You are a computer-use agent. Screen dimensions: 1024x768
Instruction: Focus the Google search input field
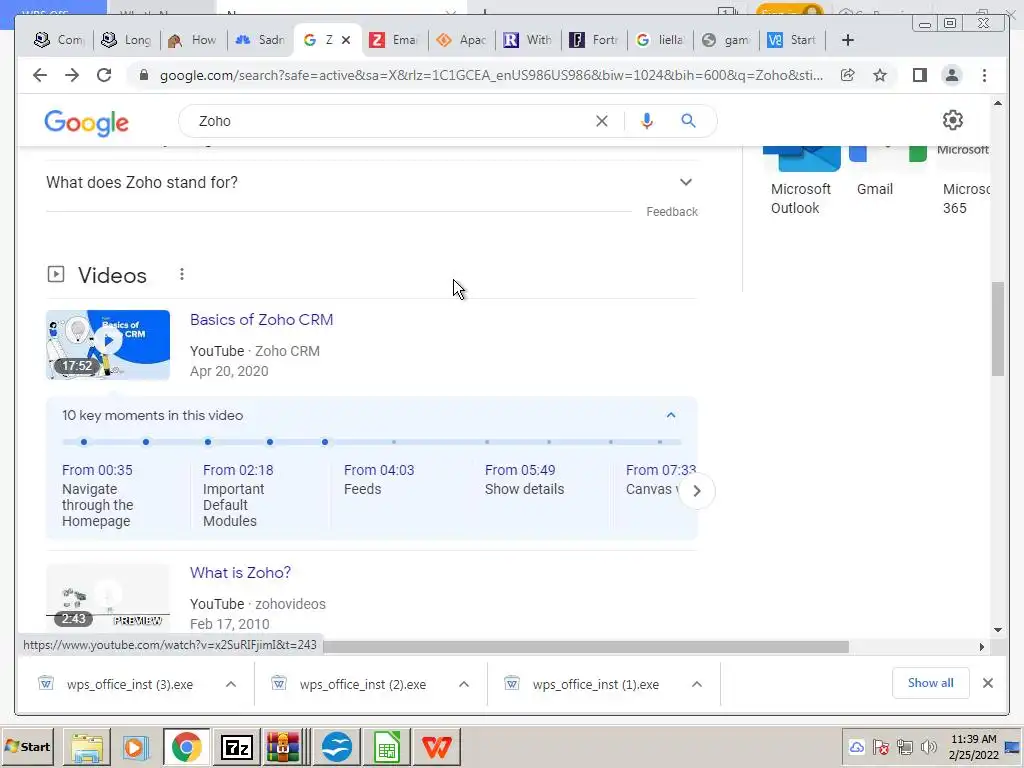(x=392, y=121)
